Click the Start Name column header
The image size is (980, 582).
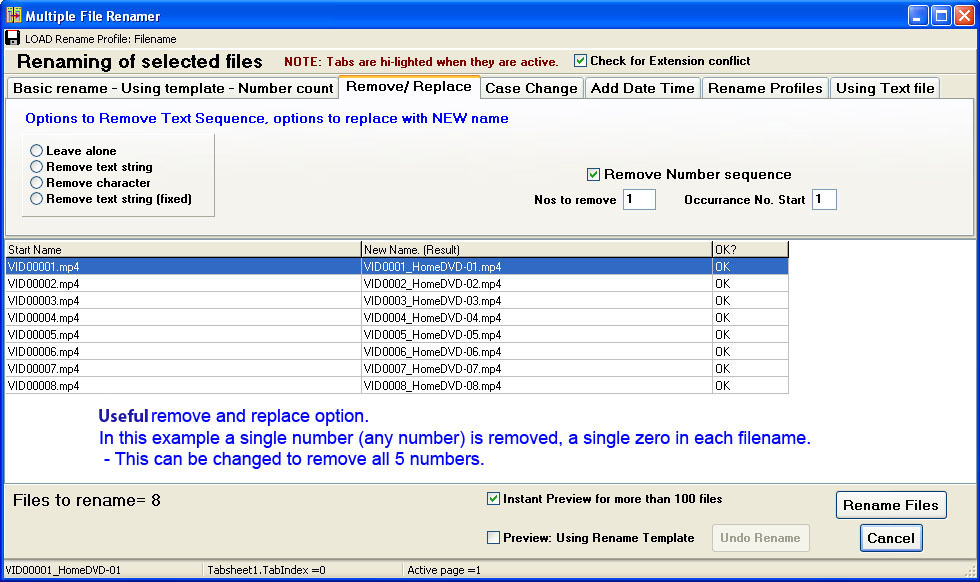[x=183, y=249]
